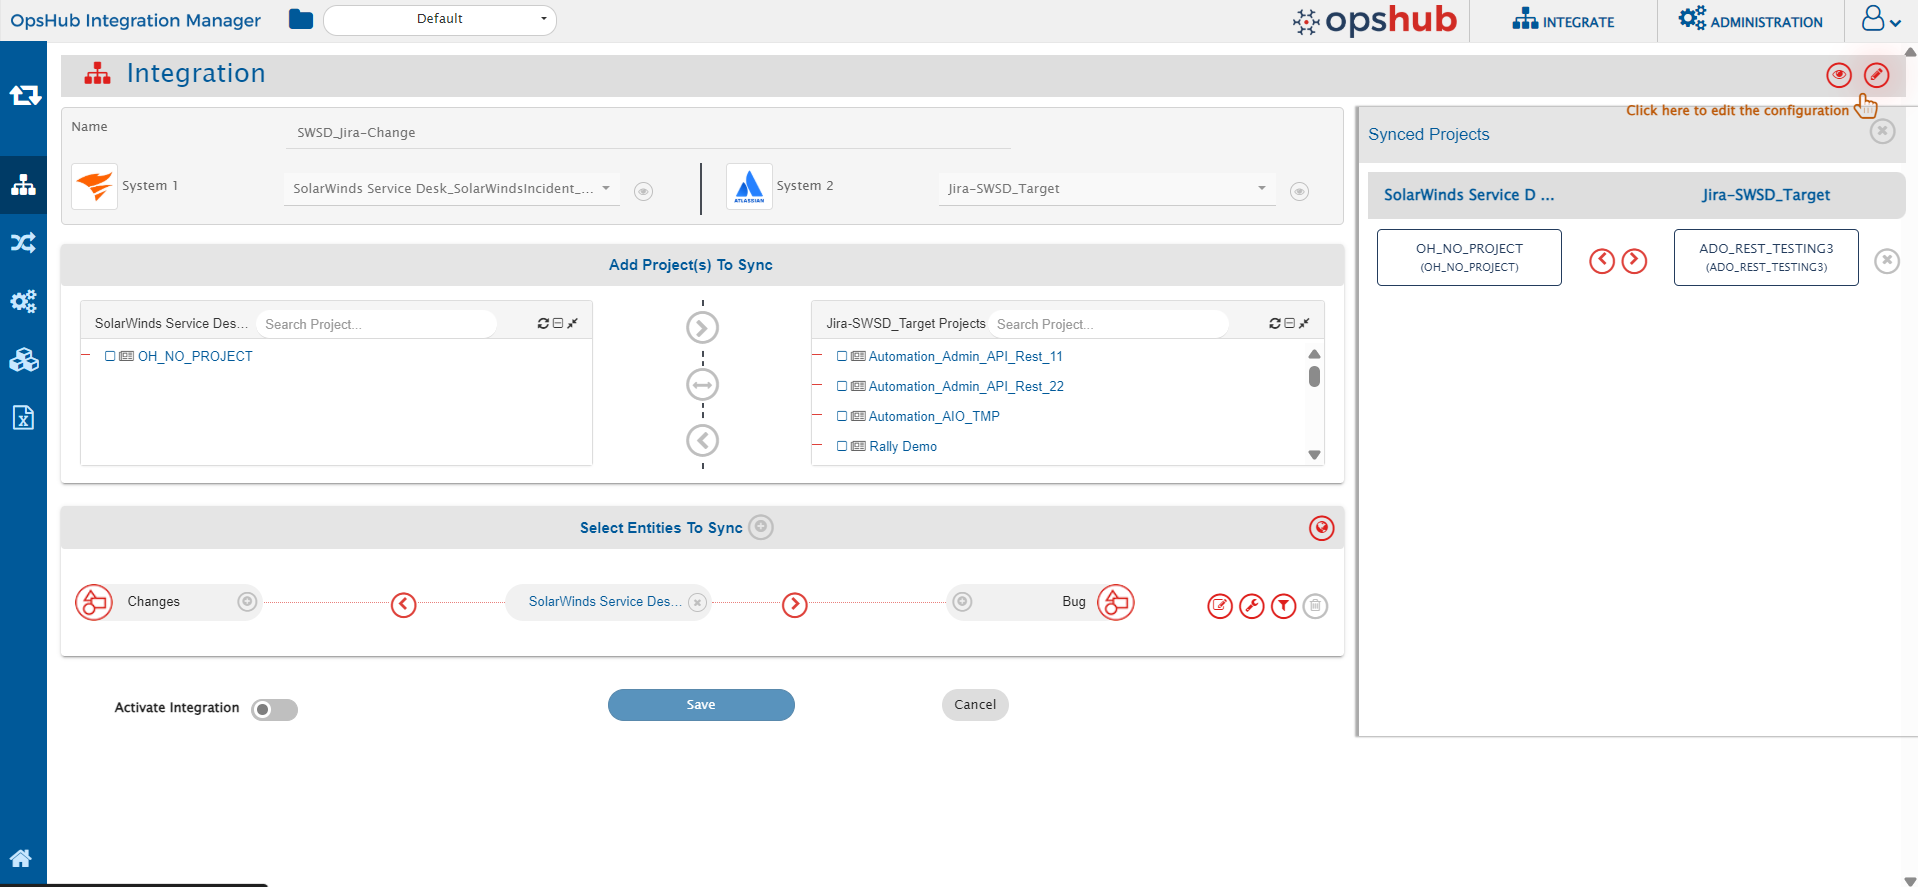Open the ADMINISTRATION menu
Image resolution: width=1918 pixels, height=887 pixels.
pos(1750,21)
